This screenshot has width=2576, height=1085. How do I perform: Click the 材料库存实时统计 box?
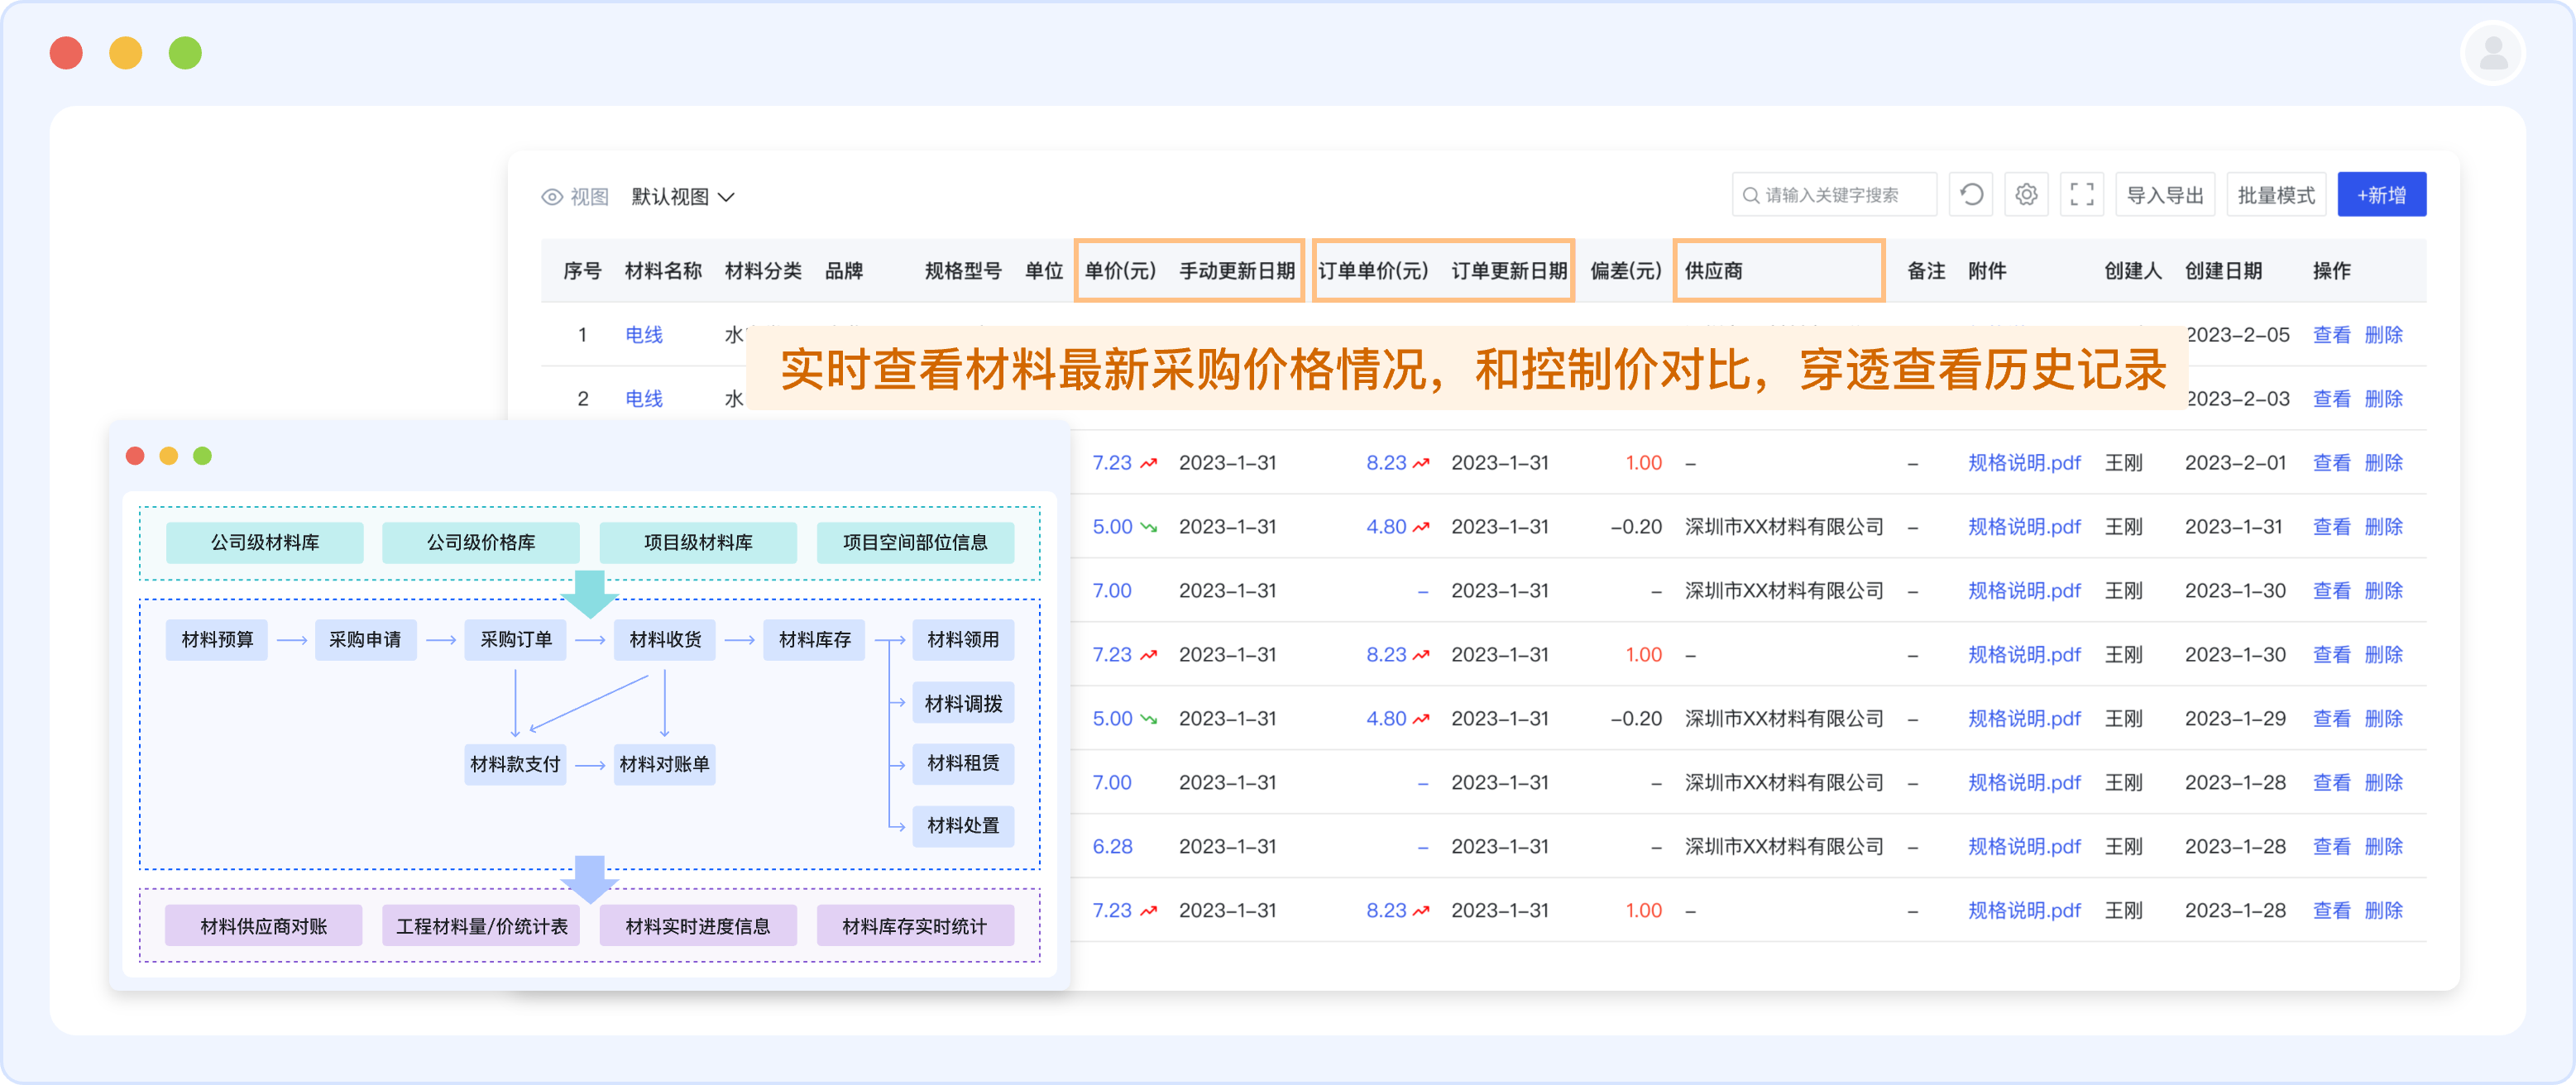point(915,926)
